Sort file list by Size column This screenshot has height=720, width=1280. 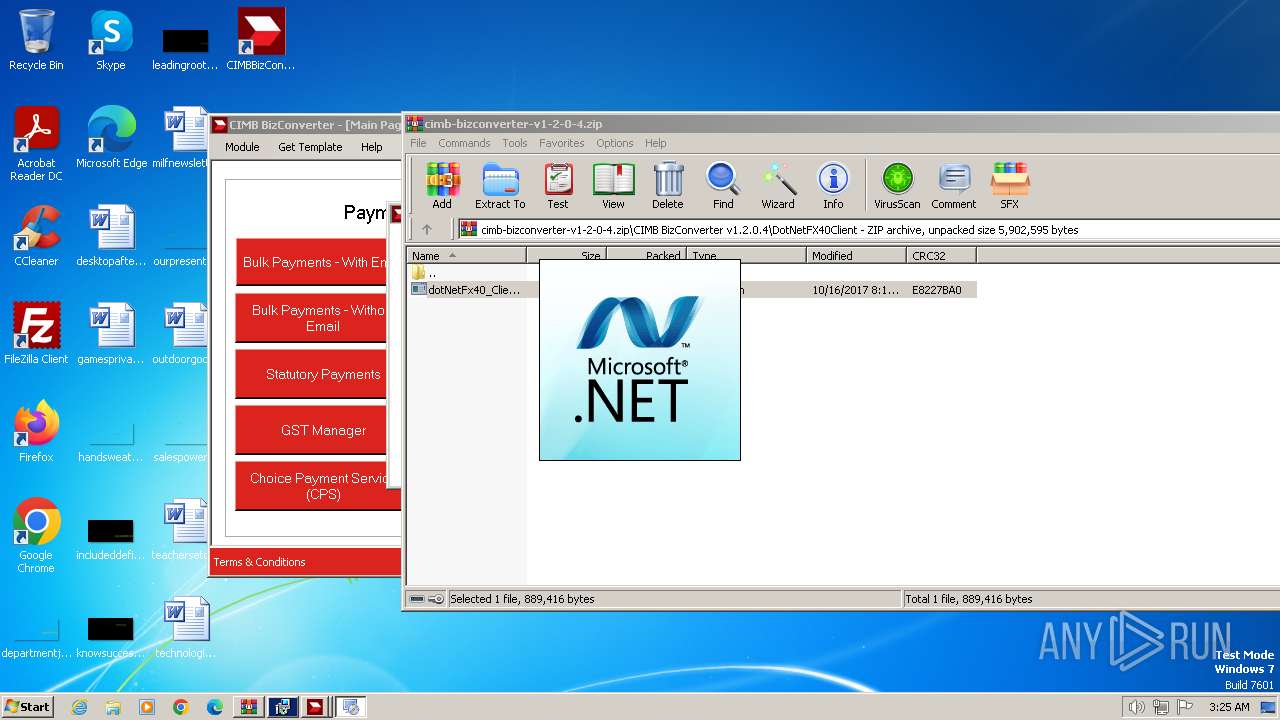(x=566, y=256)
